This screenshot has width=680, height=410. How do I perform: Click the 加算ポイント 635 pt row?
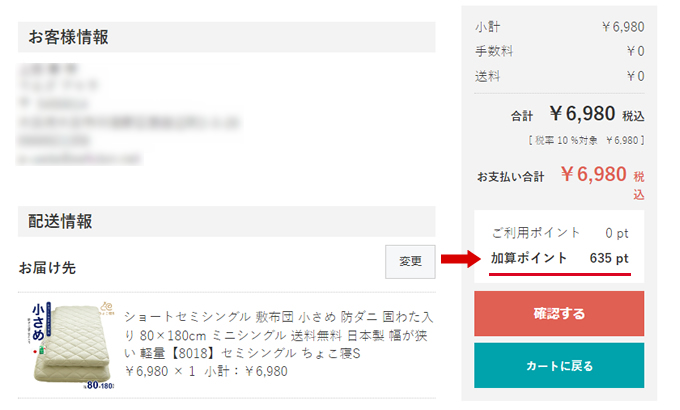point(559,258)
